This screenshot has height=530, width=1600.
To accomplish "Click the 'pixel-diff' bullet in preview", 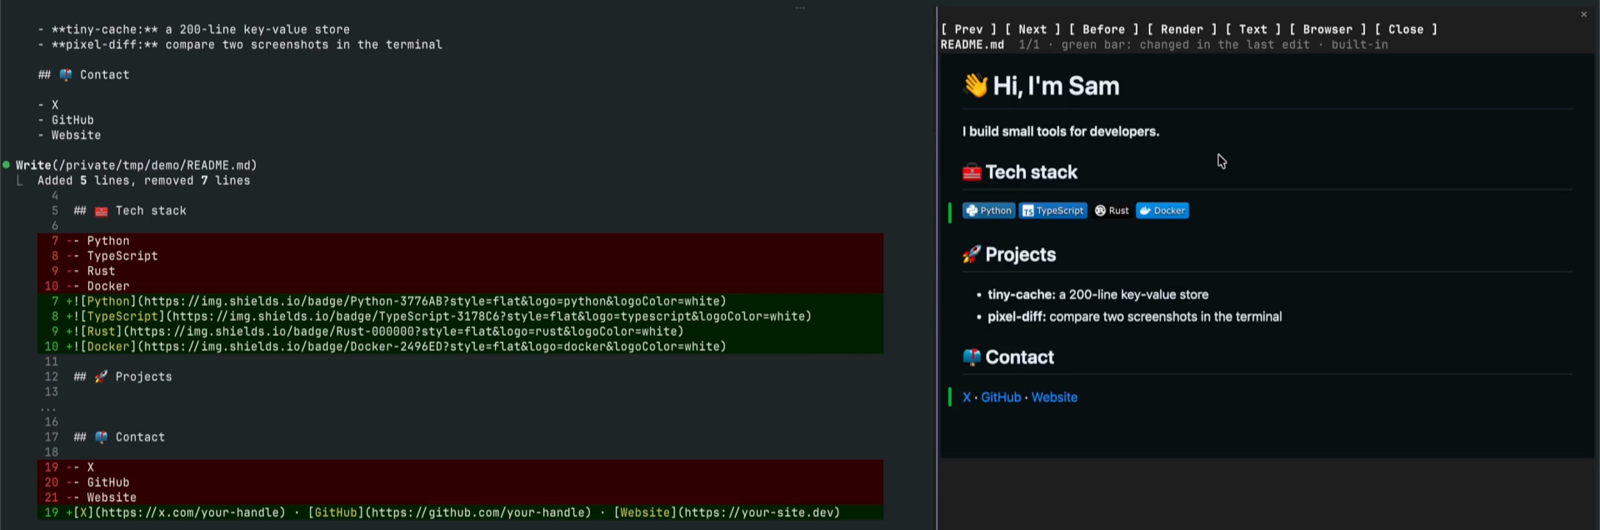I will point(1135,317).
